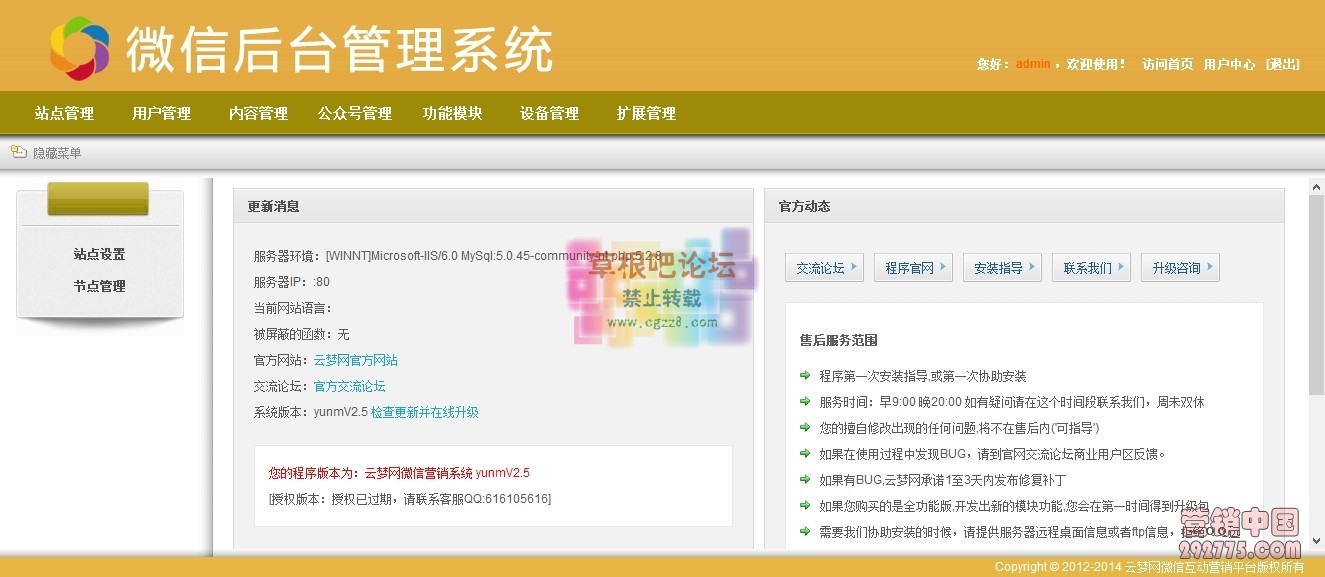Expand the yellow sidebar header panel

(x=99, y=198)
